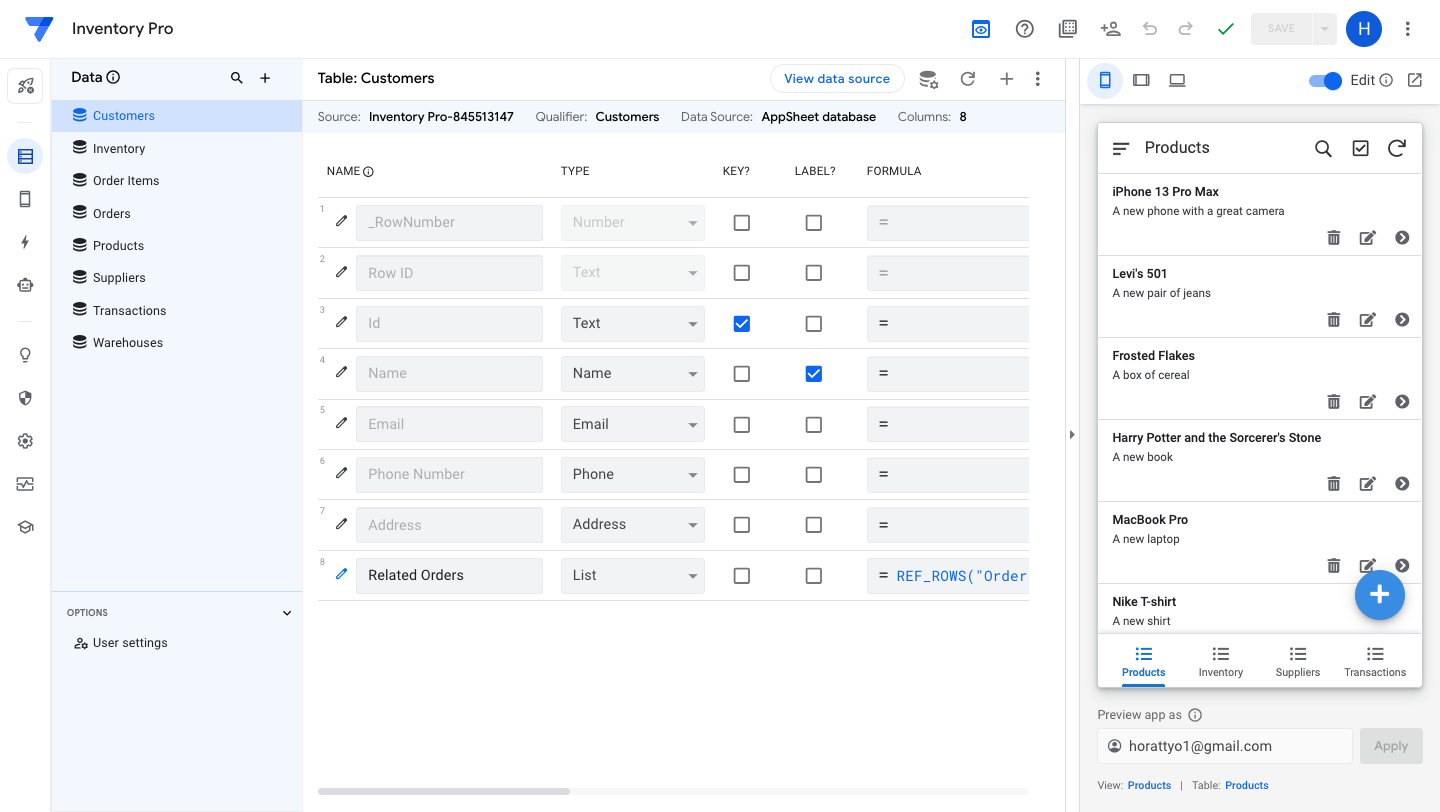Turn off the preview Edit toggle

[1325, 80]
